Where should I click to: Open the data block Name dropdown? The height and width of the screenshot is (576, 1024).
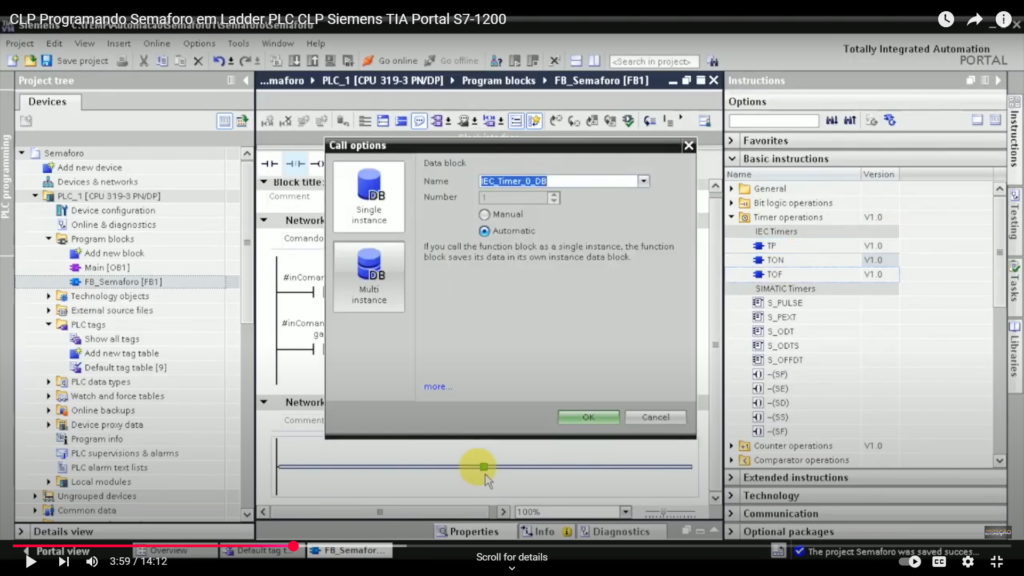643,181
